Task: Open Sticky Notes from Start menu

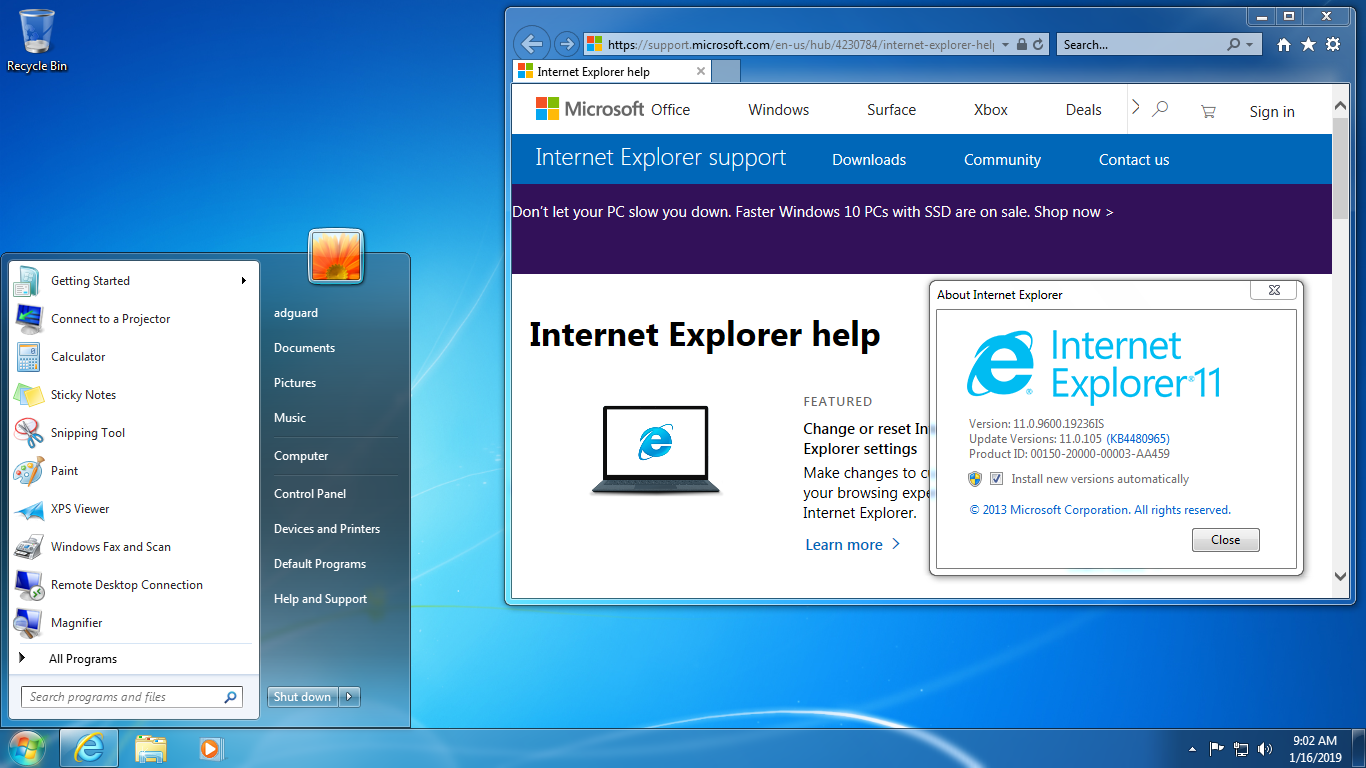Action: [135, 395]
